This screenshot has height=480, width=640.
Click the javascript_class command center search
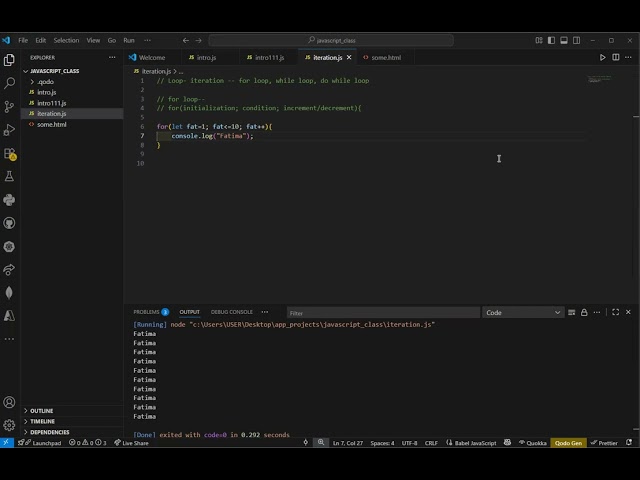tap(331, 40)
